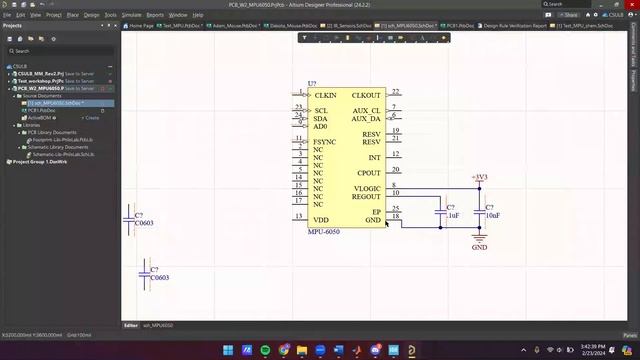Switch to the PCB1.PcbDoc tab
Screen dimensions: 640x360
pos(458,26)
